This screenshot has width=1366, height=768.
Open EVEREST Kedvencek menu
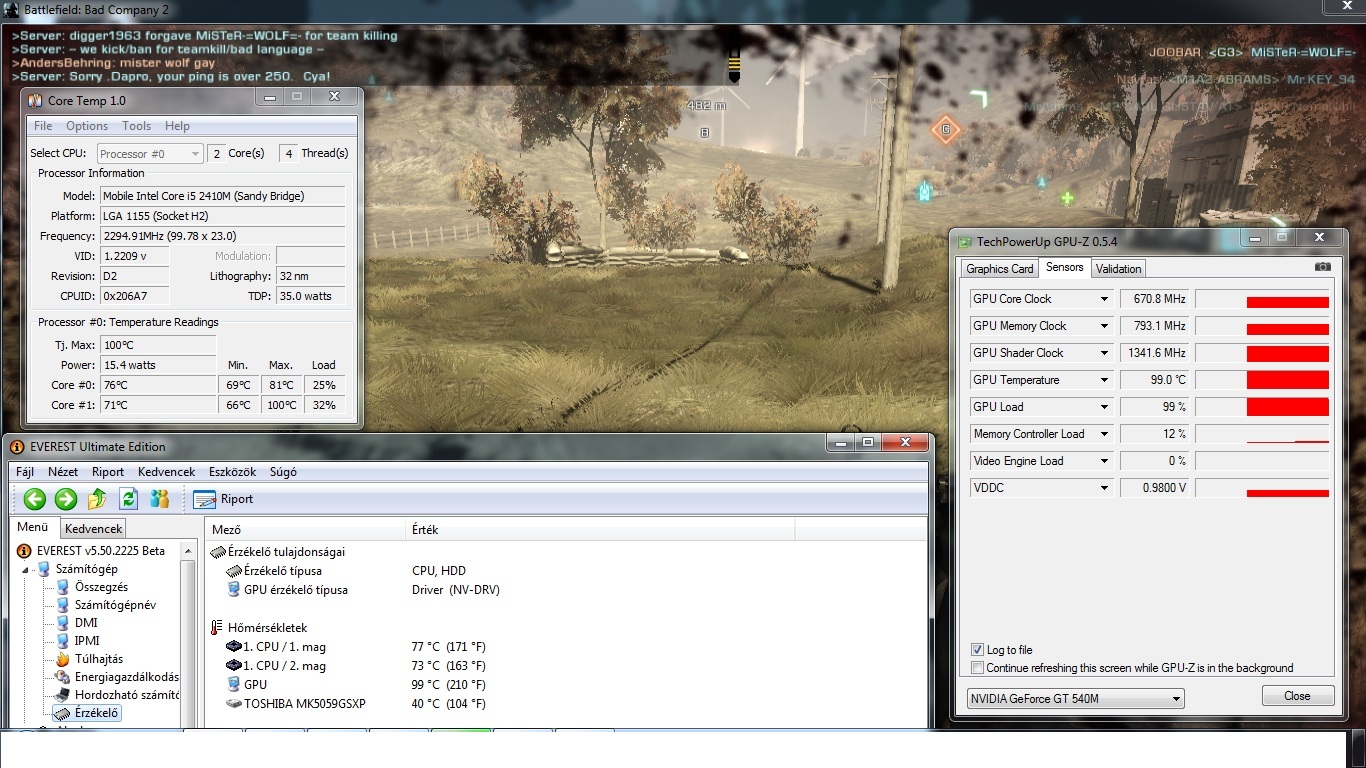click(167, 472)
